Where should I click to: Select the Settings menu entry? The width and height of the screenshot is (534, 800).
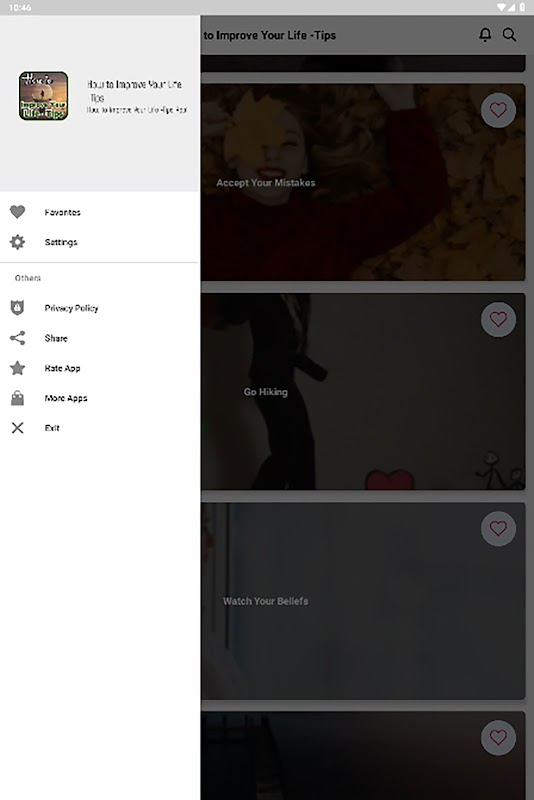(99, 242)
